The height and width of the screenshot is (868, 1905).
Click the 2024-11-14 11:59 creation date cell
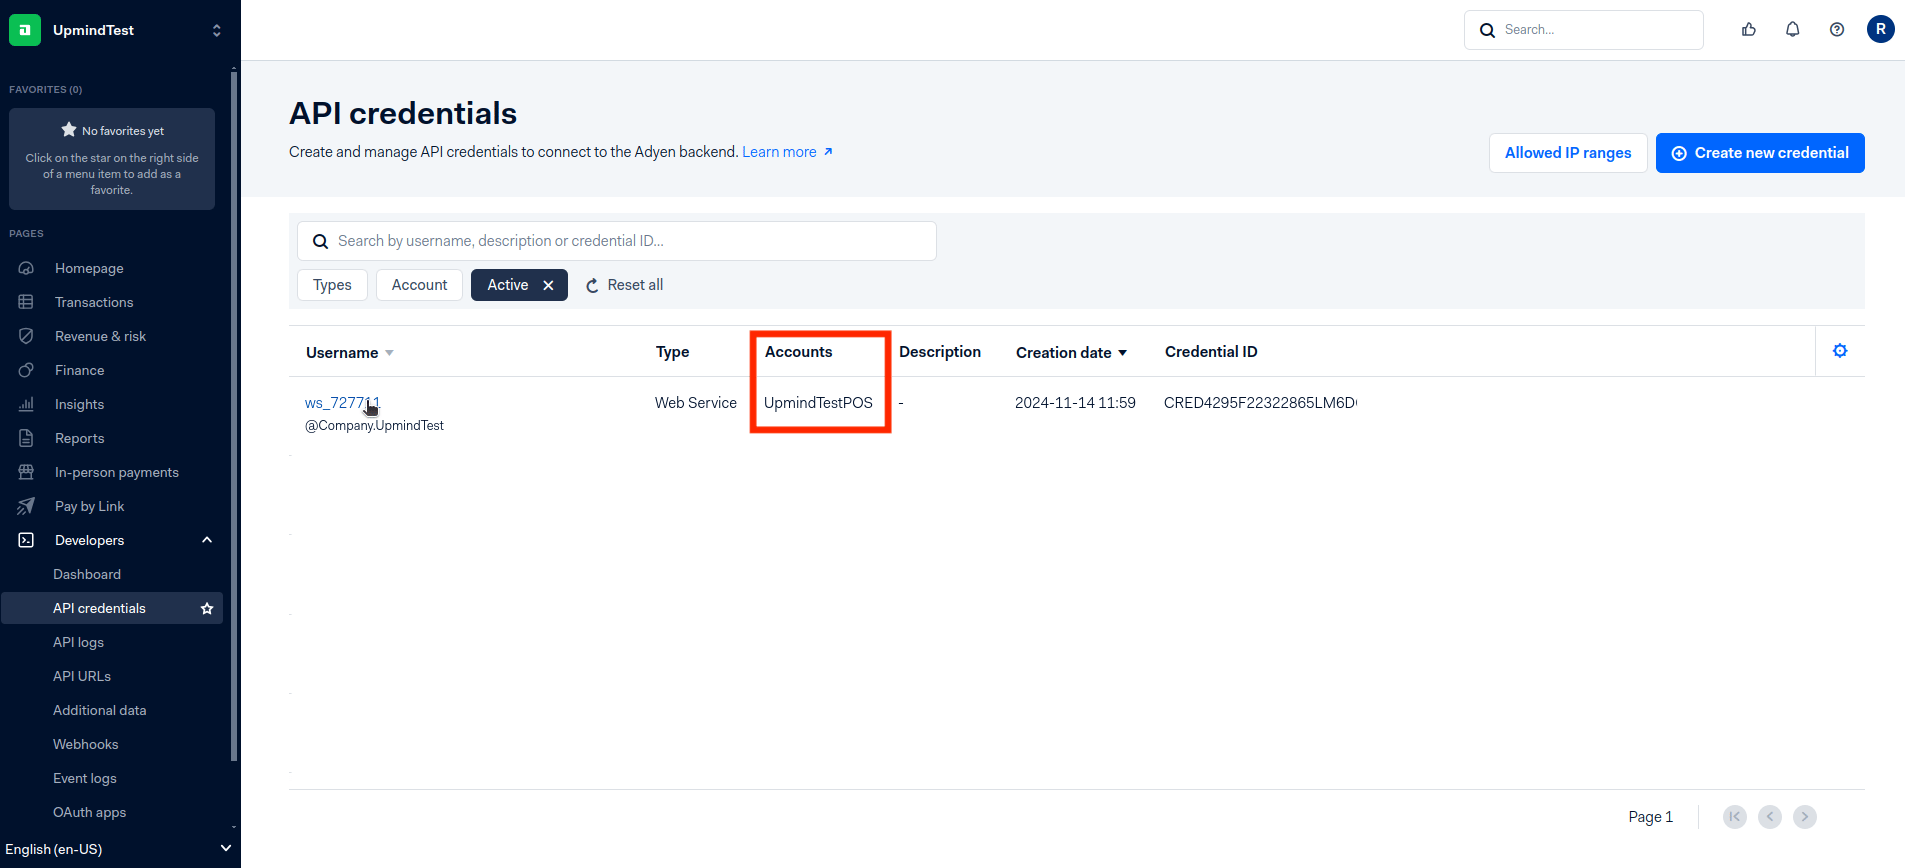[1075, 403]
